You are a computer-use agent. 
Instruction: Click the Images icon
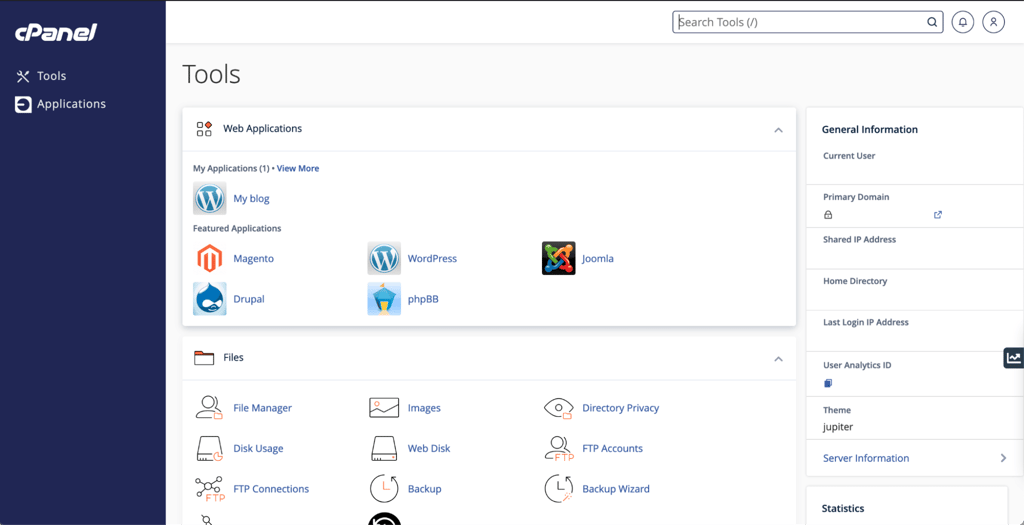(x=384, y=407)
